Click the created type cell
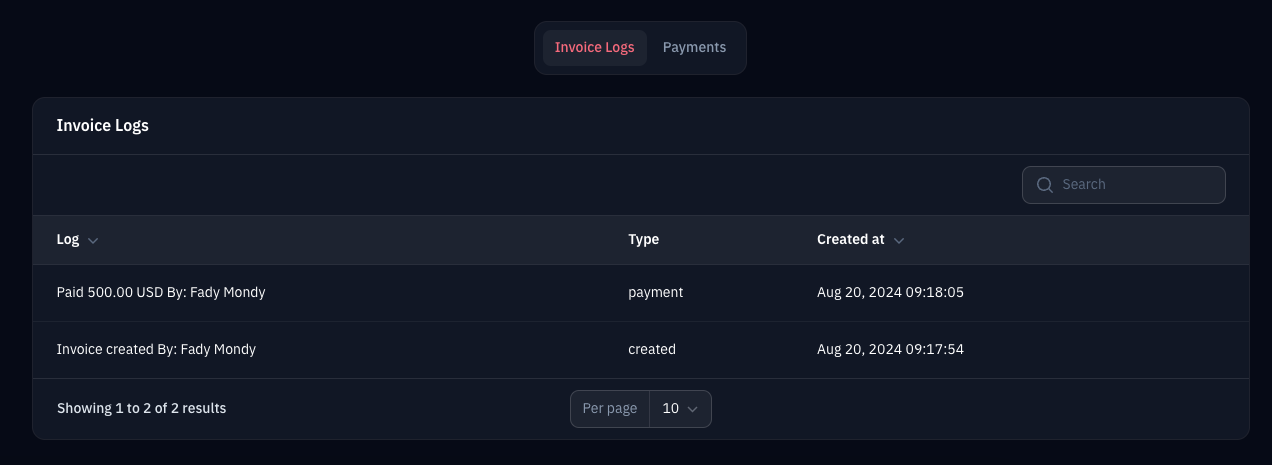Viewport: 1272px width, 465px height. tap(652, 350)
